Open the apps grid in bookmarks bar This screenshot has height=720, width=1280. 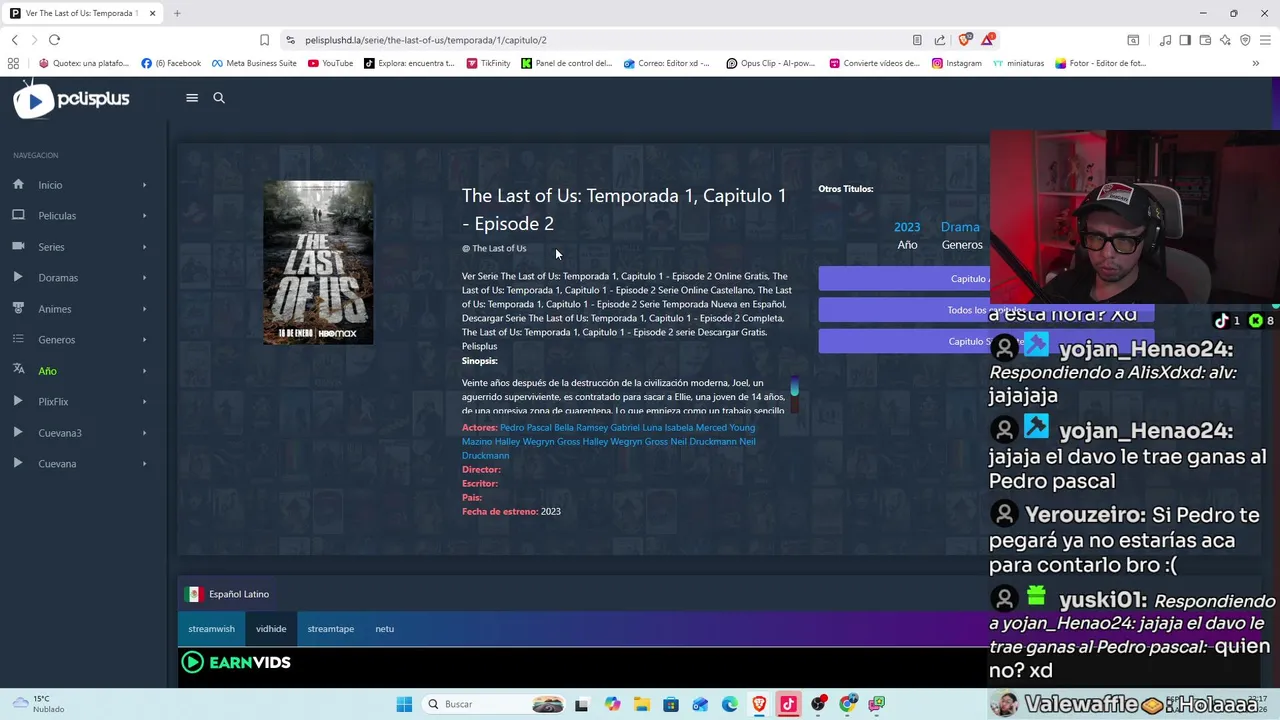(x=13, y=63)
